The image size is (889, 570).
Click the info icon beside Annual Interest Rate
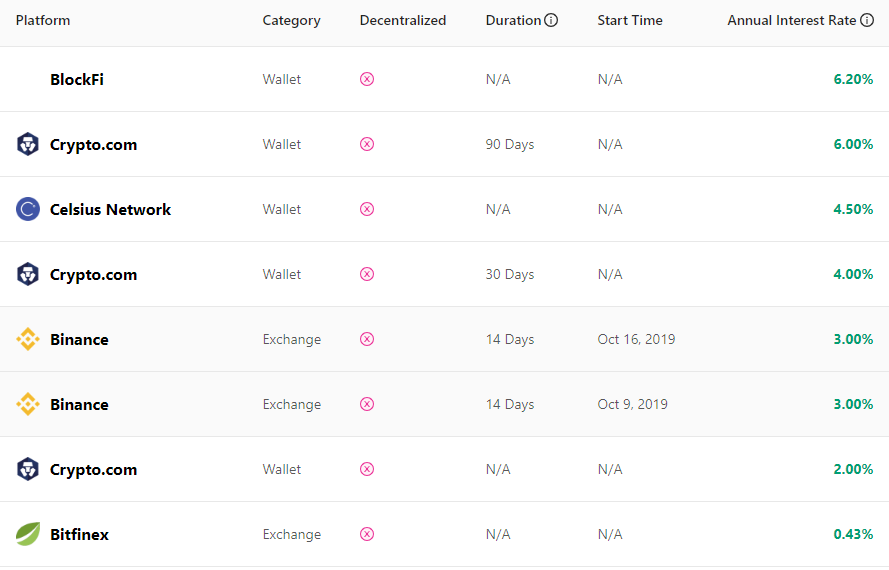coord(867,20)
